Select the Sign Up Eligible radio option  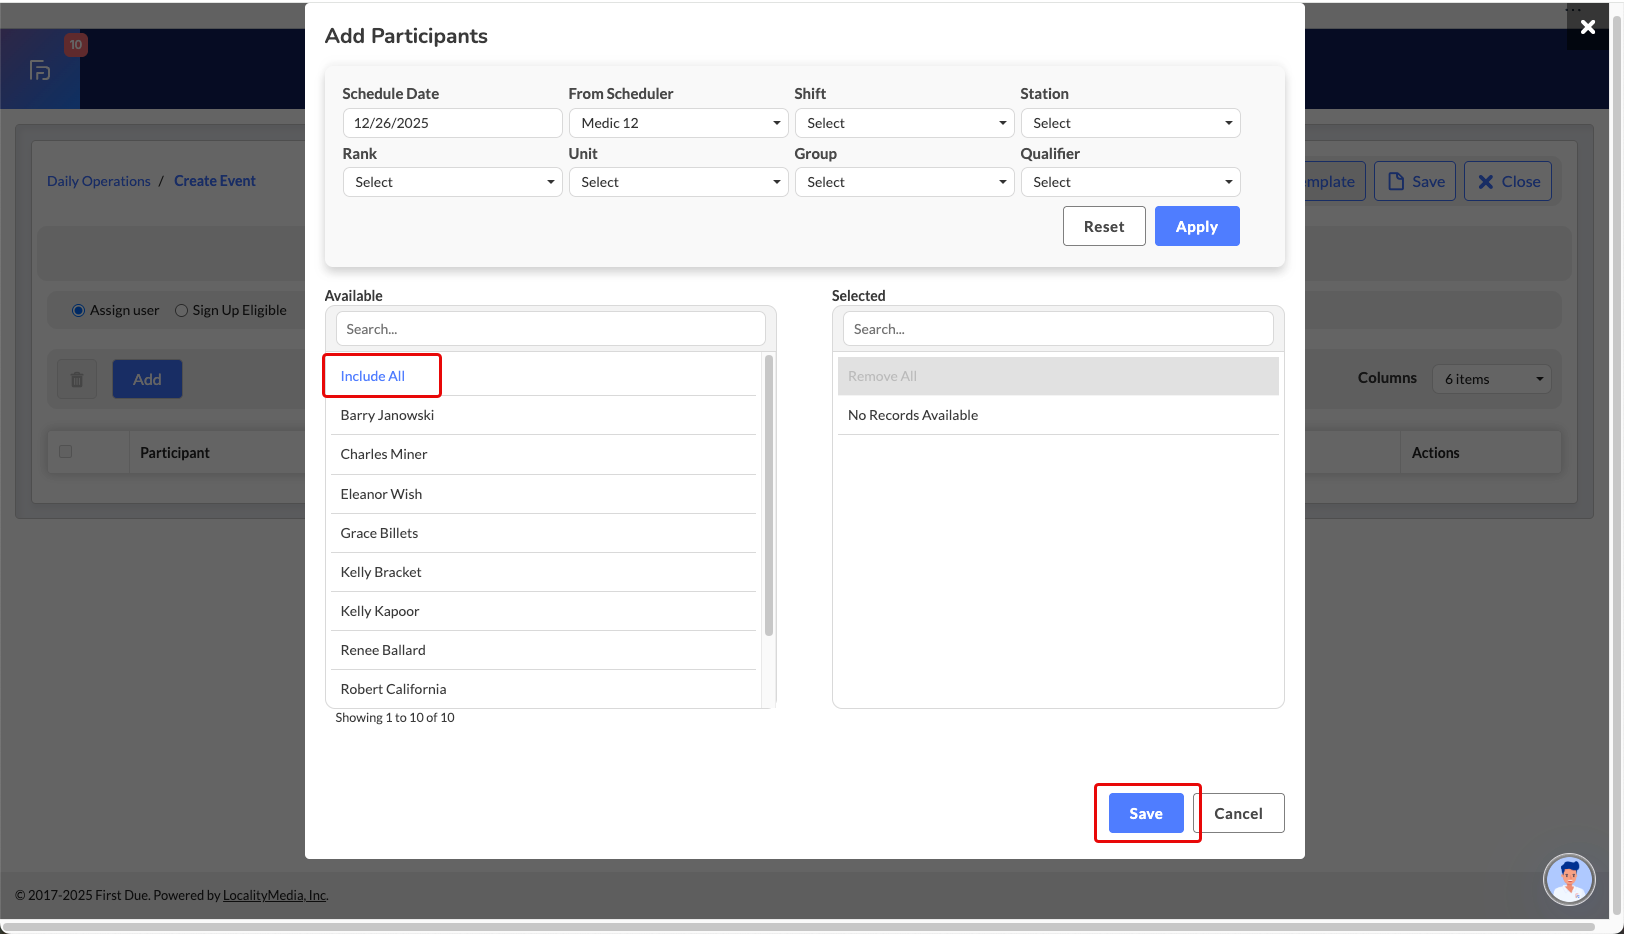point(182,311)
